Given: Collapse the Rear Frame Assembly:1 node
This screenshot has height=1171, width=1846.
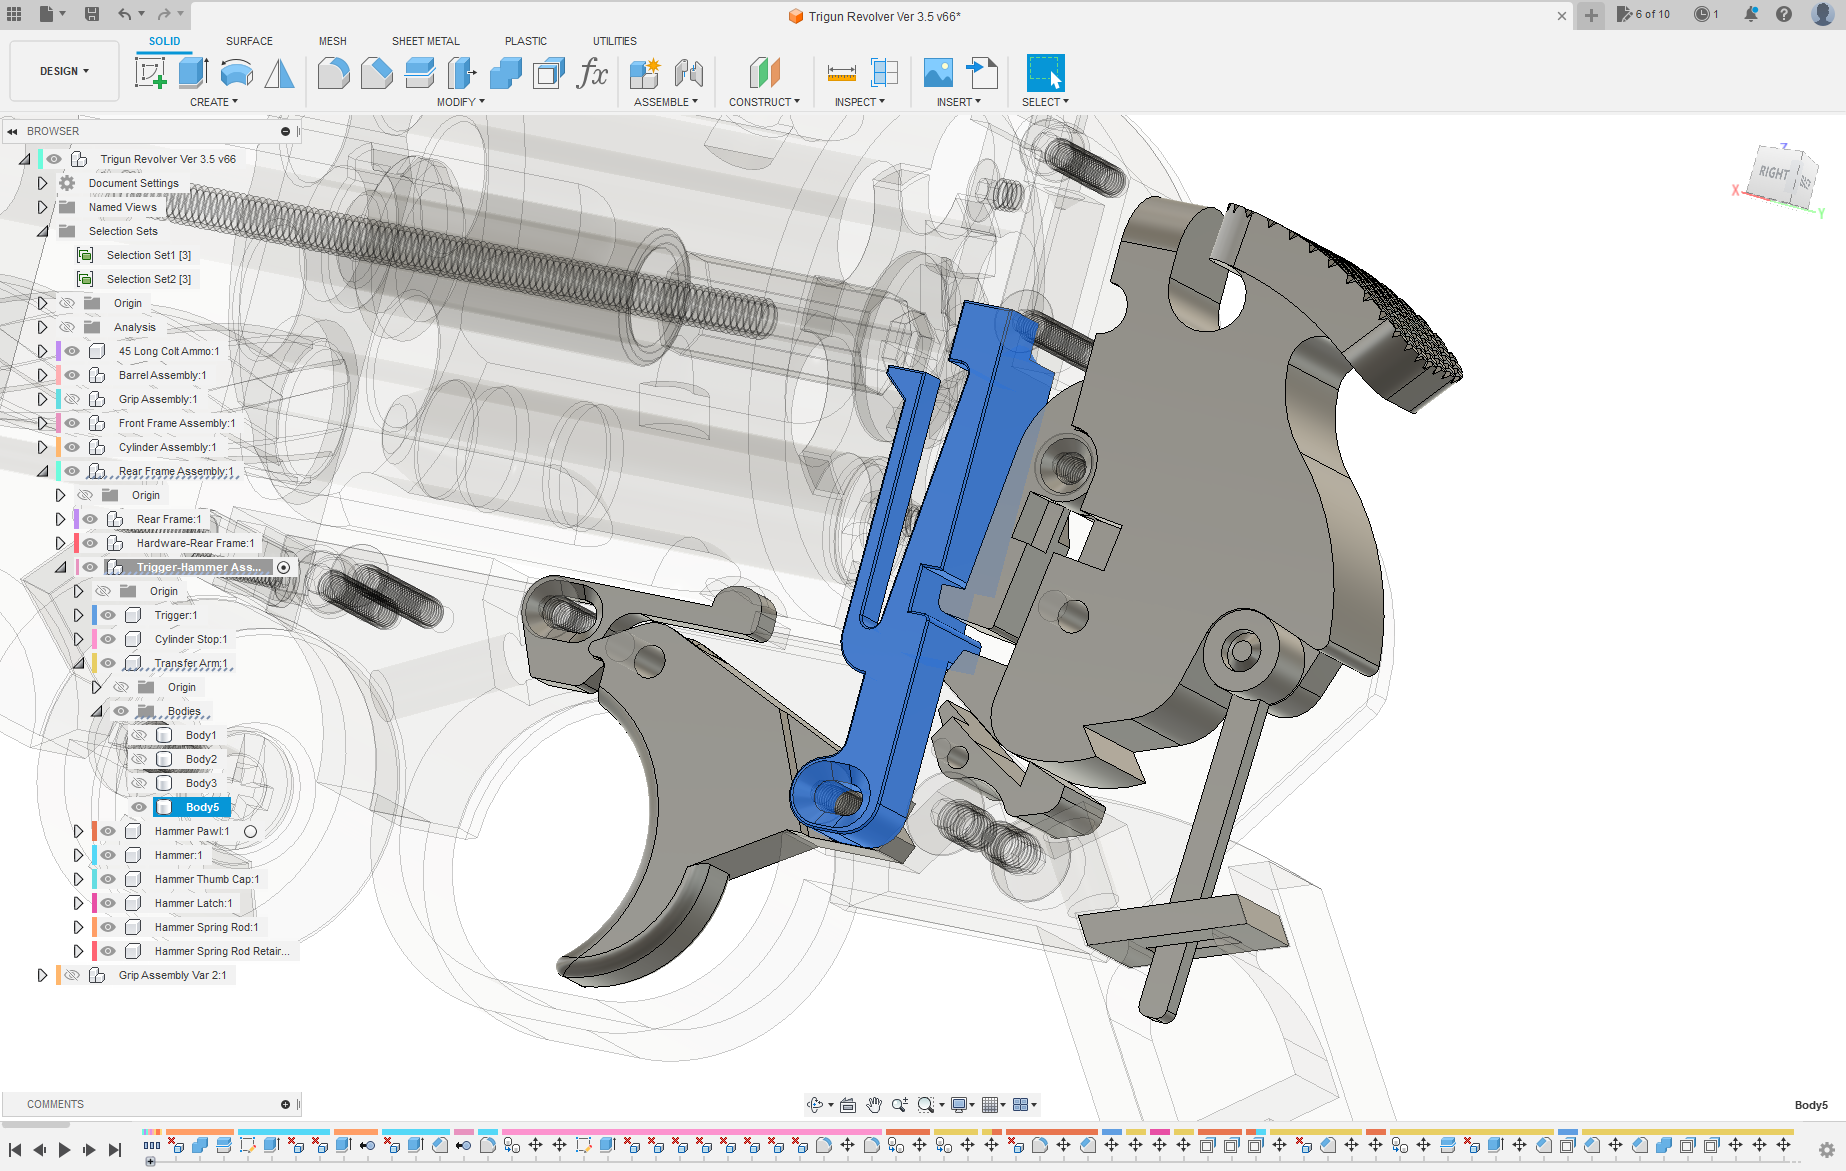Looking at the screenshot, I should [x=42, y=471].
